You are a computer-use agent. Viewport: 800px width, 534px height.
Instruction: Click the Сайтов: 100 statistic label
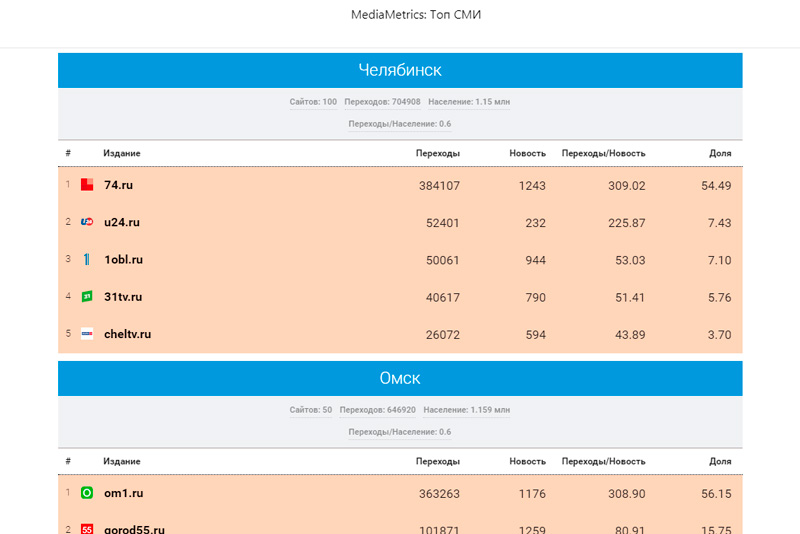coord(313,102)
